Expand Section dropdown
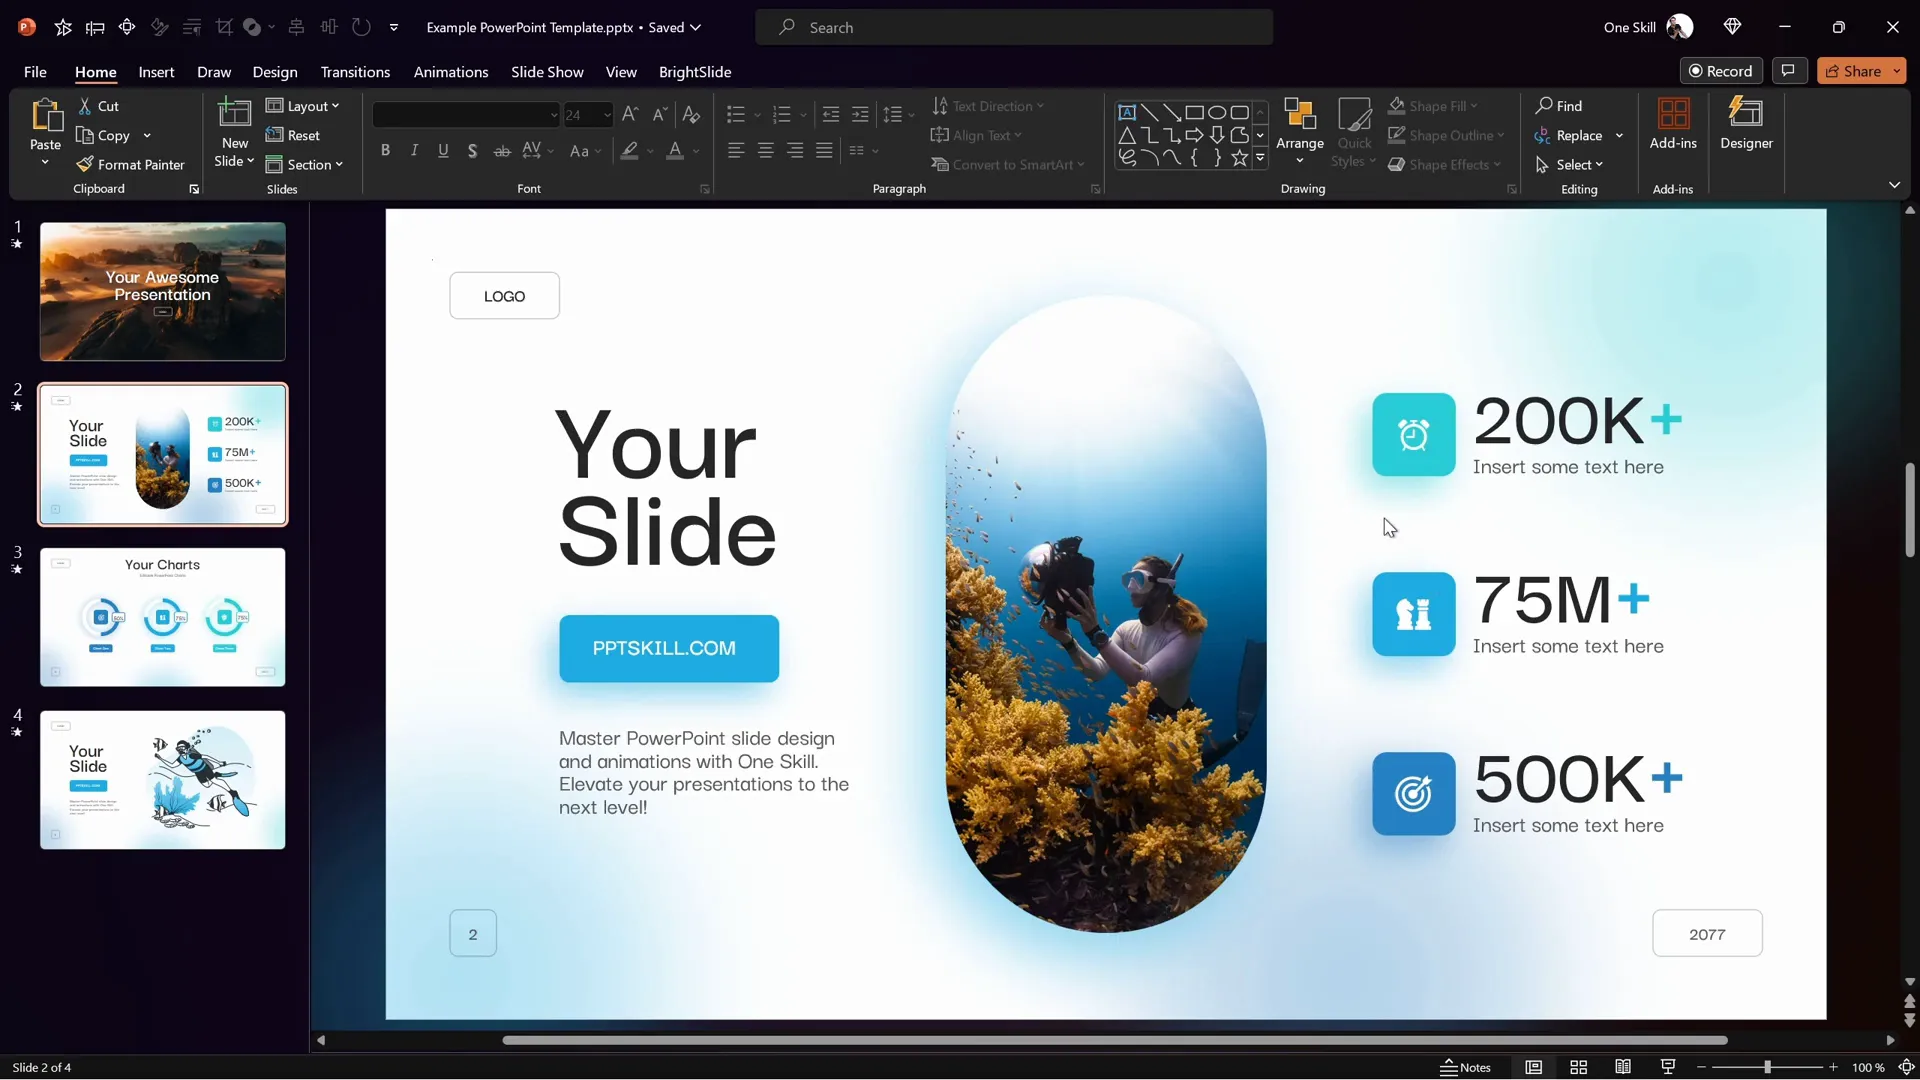Viewport: 1920px width, 1080px height. pos(305,164)
